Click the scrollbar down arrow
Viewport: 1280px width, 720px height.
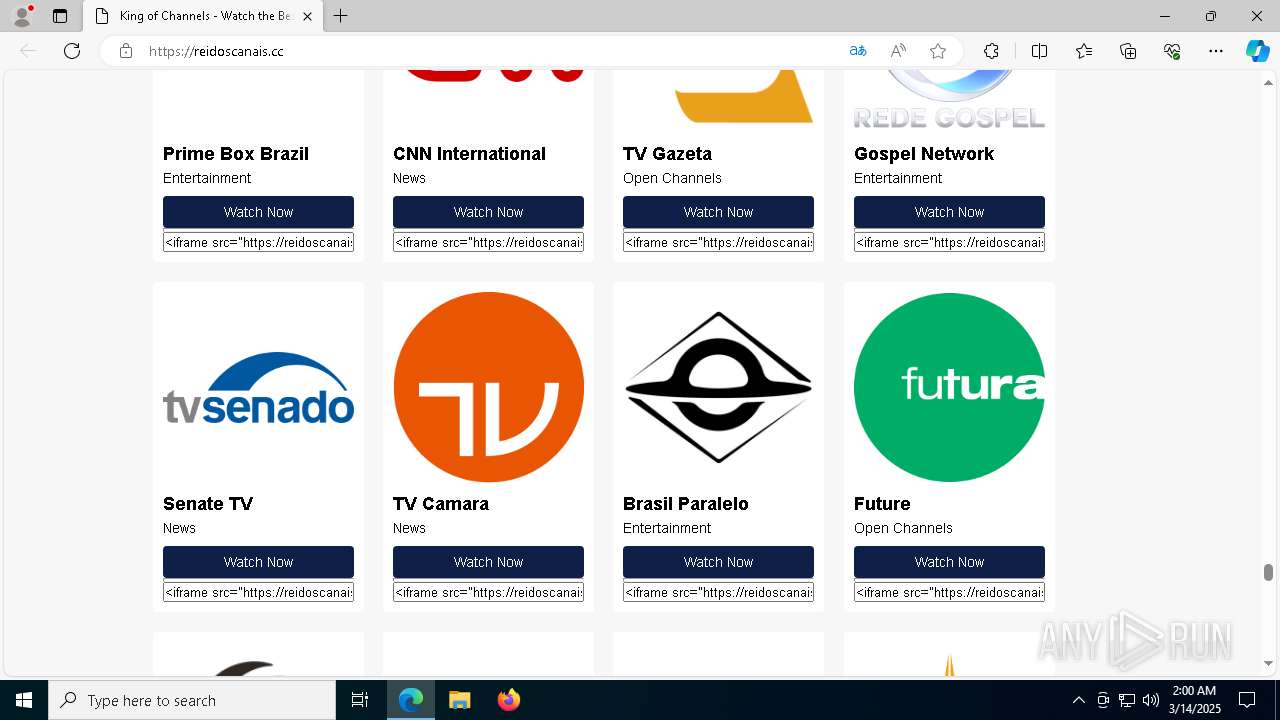click(x=1268, y=663)
